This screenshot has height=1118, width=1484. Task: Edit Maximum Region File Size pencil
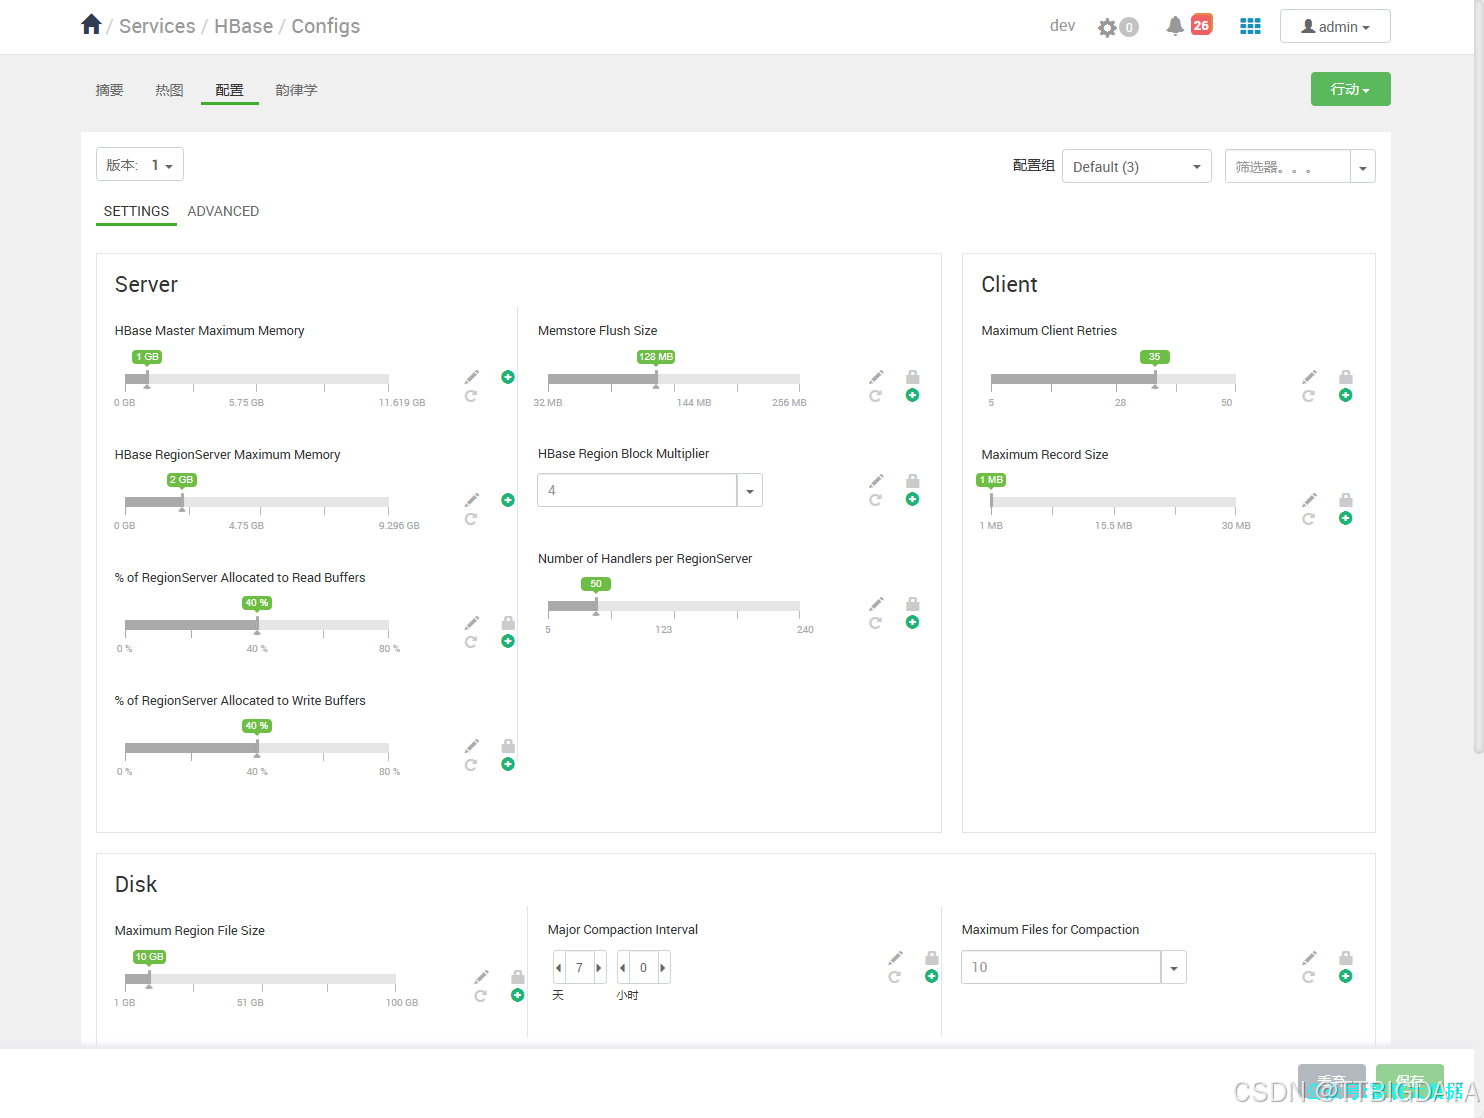pyautogui.click(x=482, y=977)
